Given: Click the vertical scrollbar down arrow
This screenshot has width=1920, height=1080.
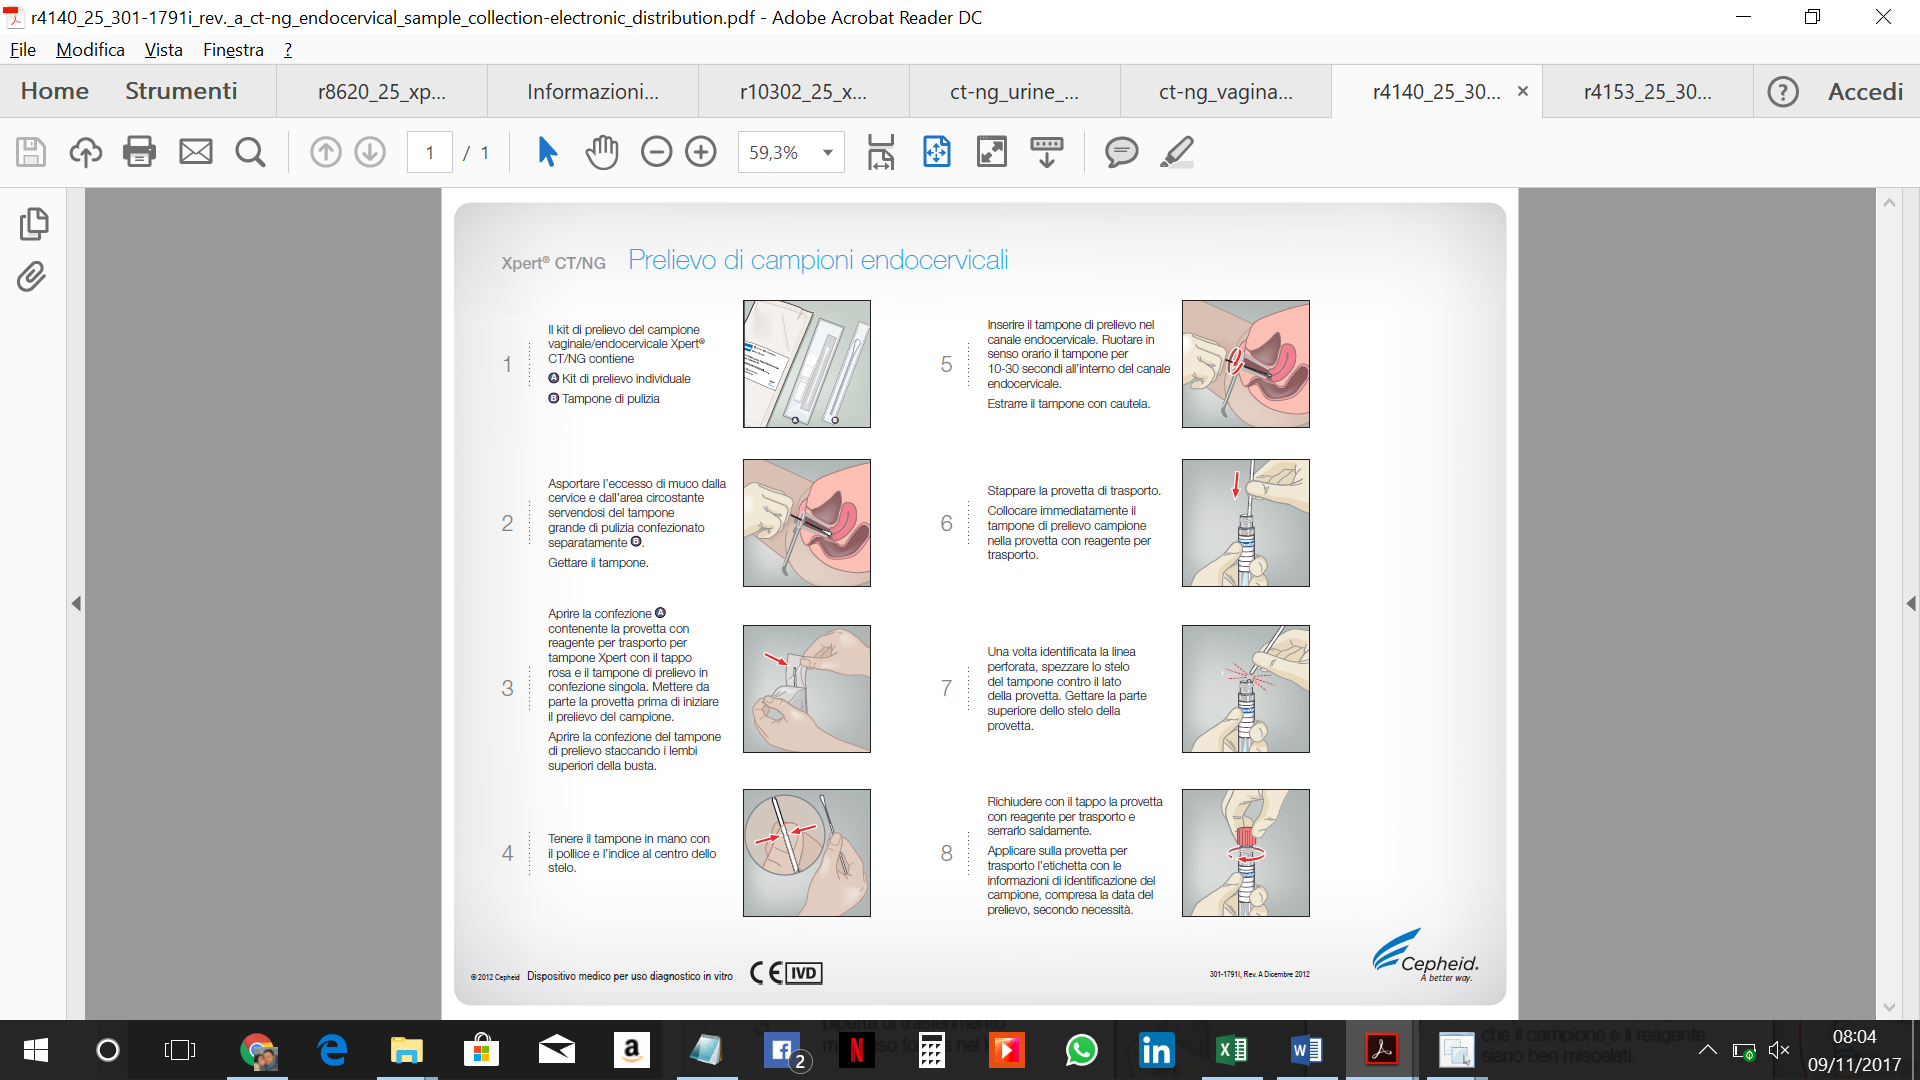Looking at the screenshot, I should coord(1889,1007).
